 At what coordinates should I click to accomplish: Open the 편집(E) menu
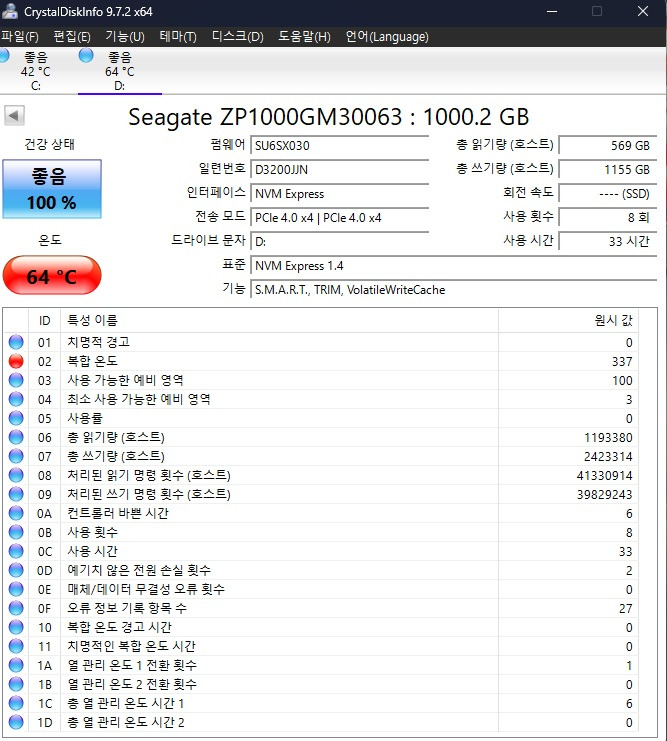[72, 36]
